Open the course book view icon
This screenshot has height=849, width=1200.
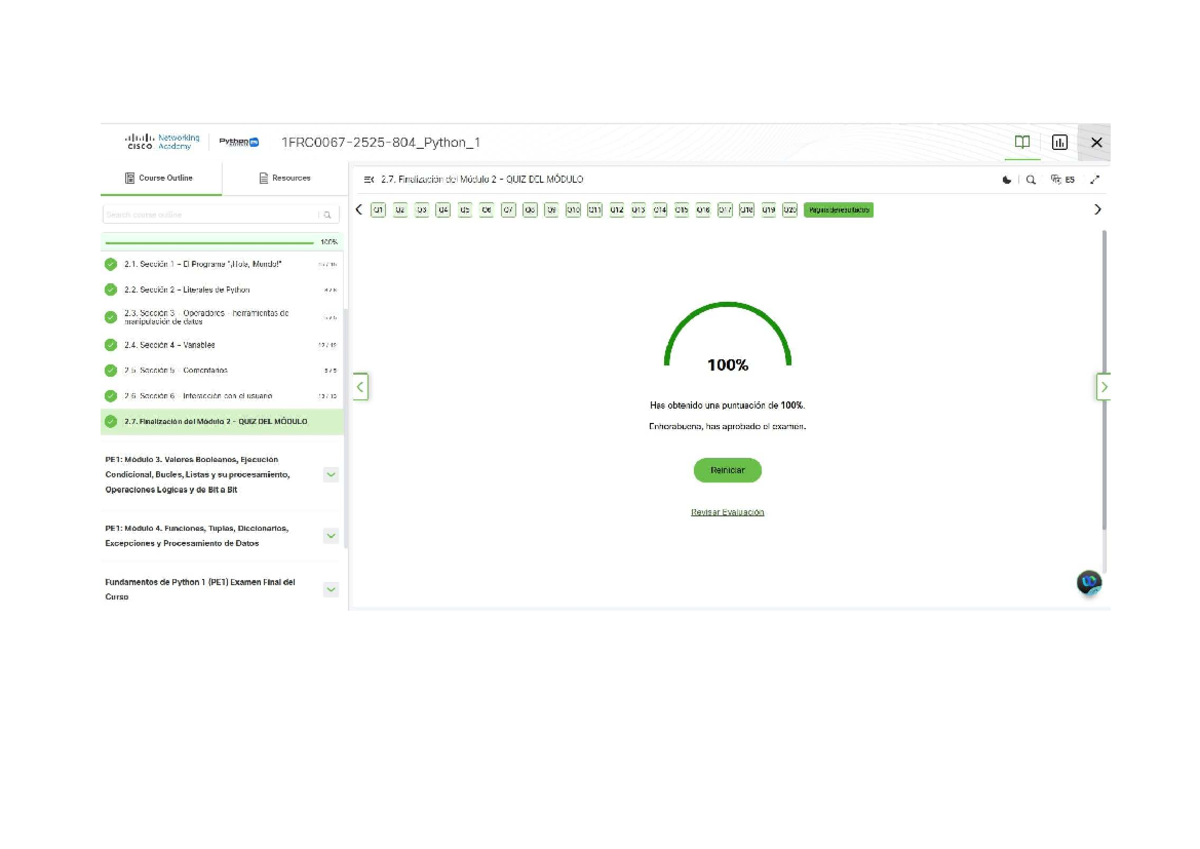[1022, 142]
